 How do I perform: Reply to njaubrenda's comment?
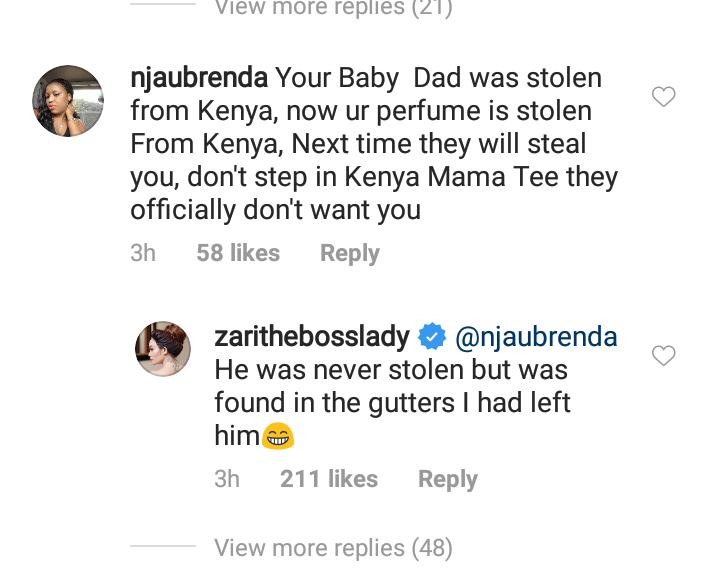click(349, 253)
